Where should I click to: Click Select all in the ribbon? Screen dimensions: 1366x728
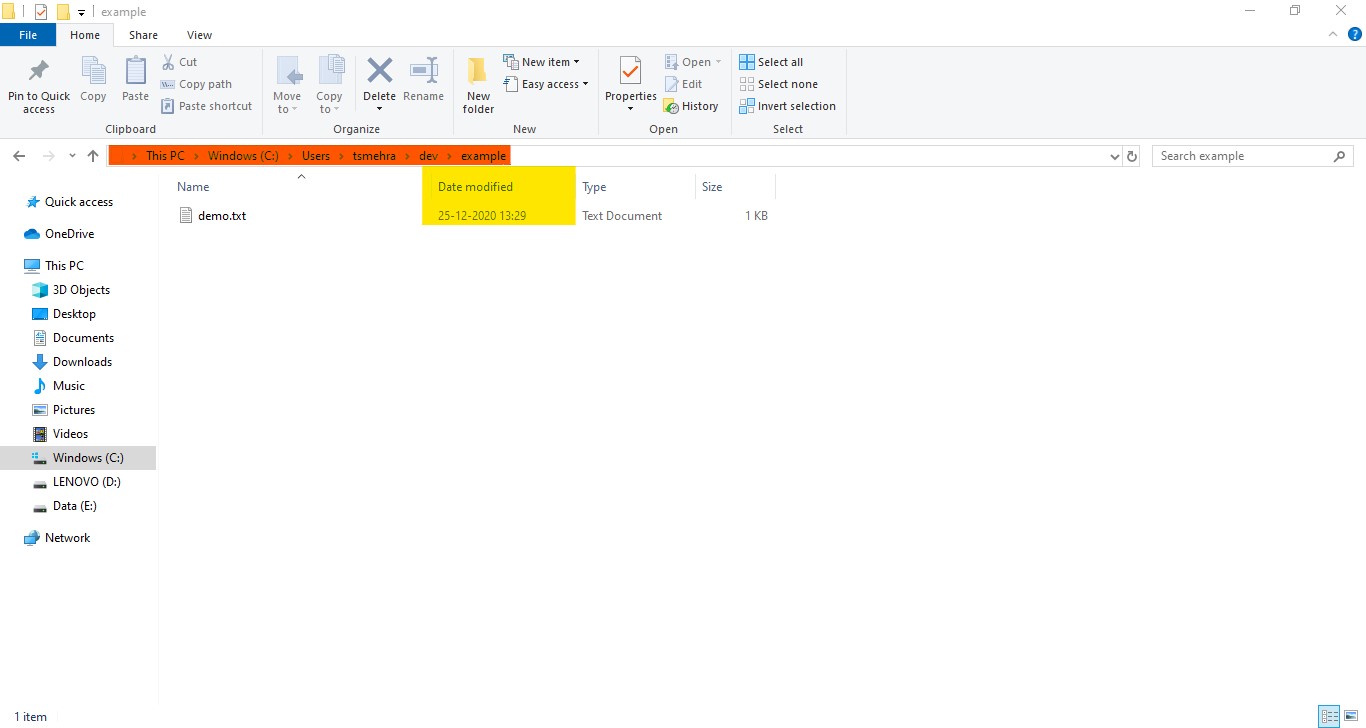click(x=771, y=62)
